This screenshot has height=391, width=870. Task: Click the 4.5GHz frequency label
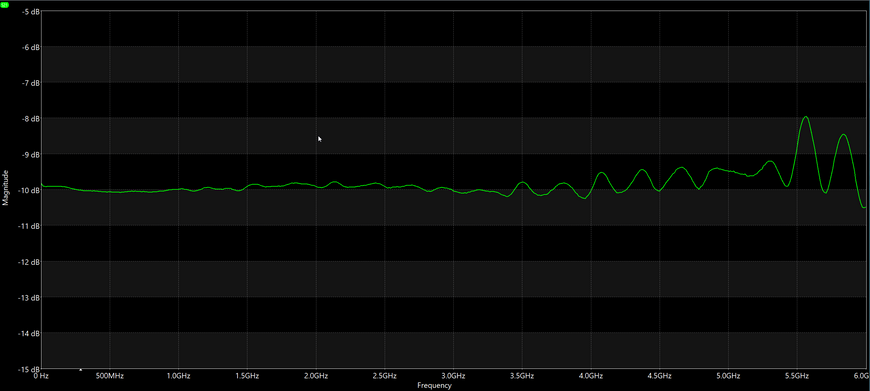660,376
